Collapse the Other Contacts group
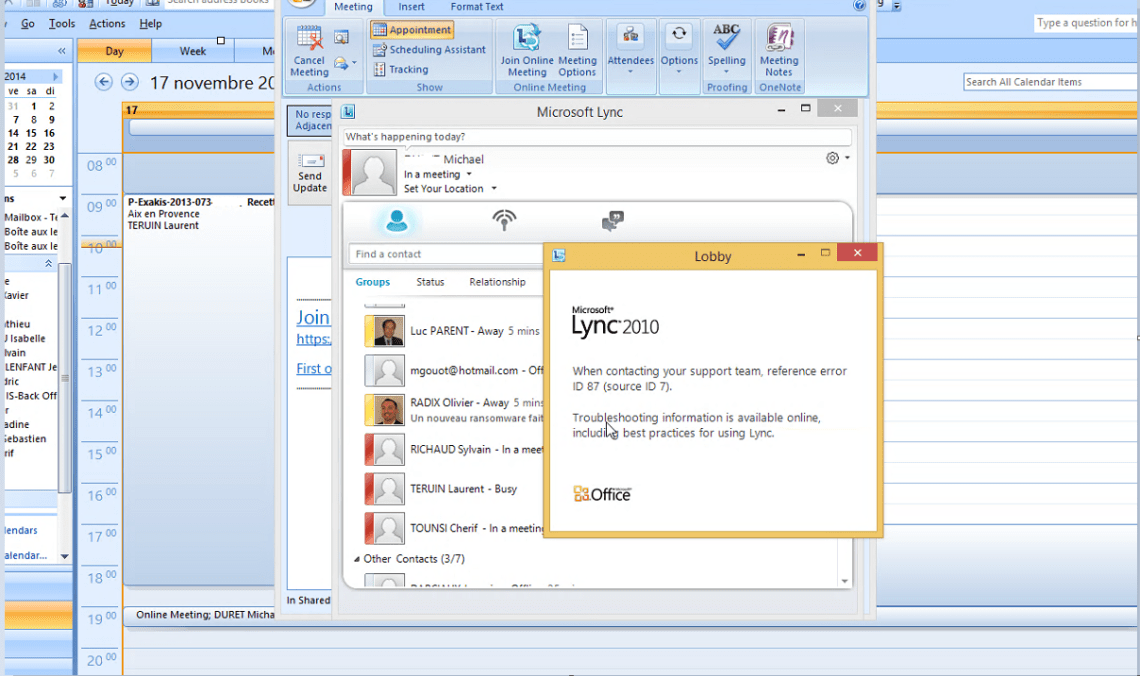 pyautogui.click(x=357, y=559)
